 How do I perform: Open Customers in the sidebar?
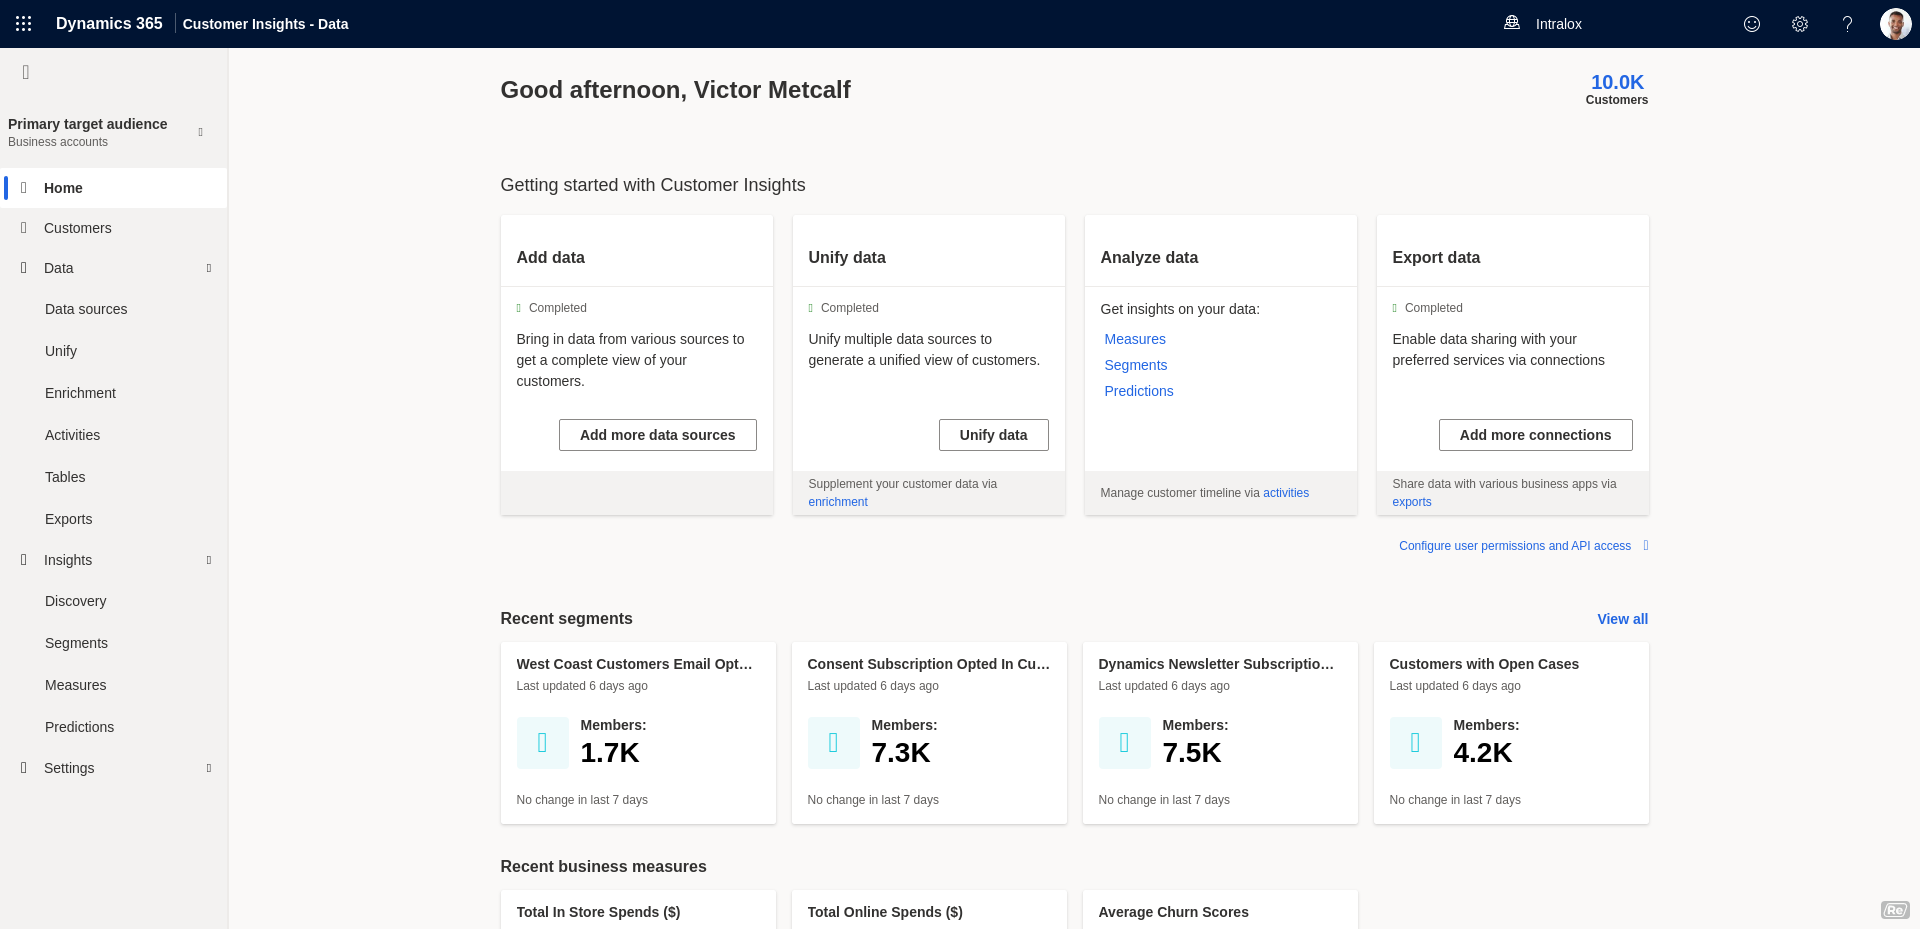click(78, 228)
